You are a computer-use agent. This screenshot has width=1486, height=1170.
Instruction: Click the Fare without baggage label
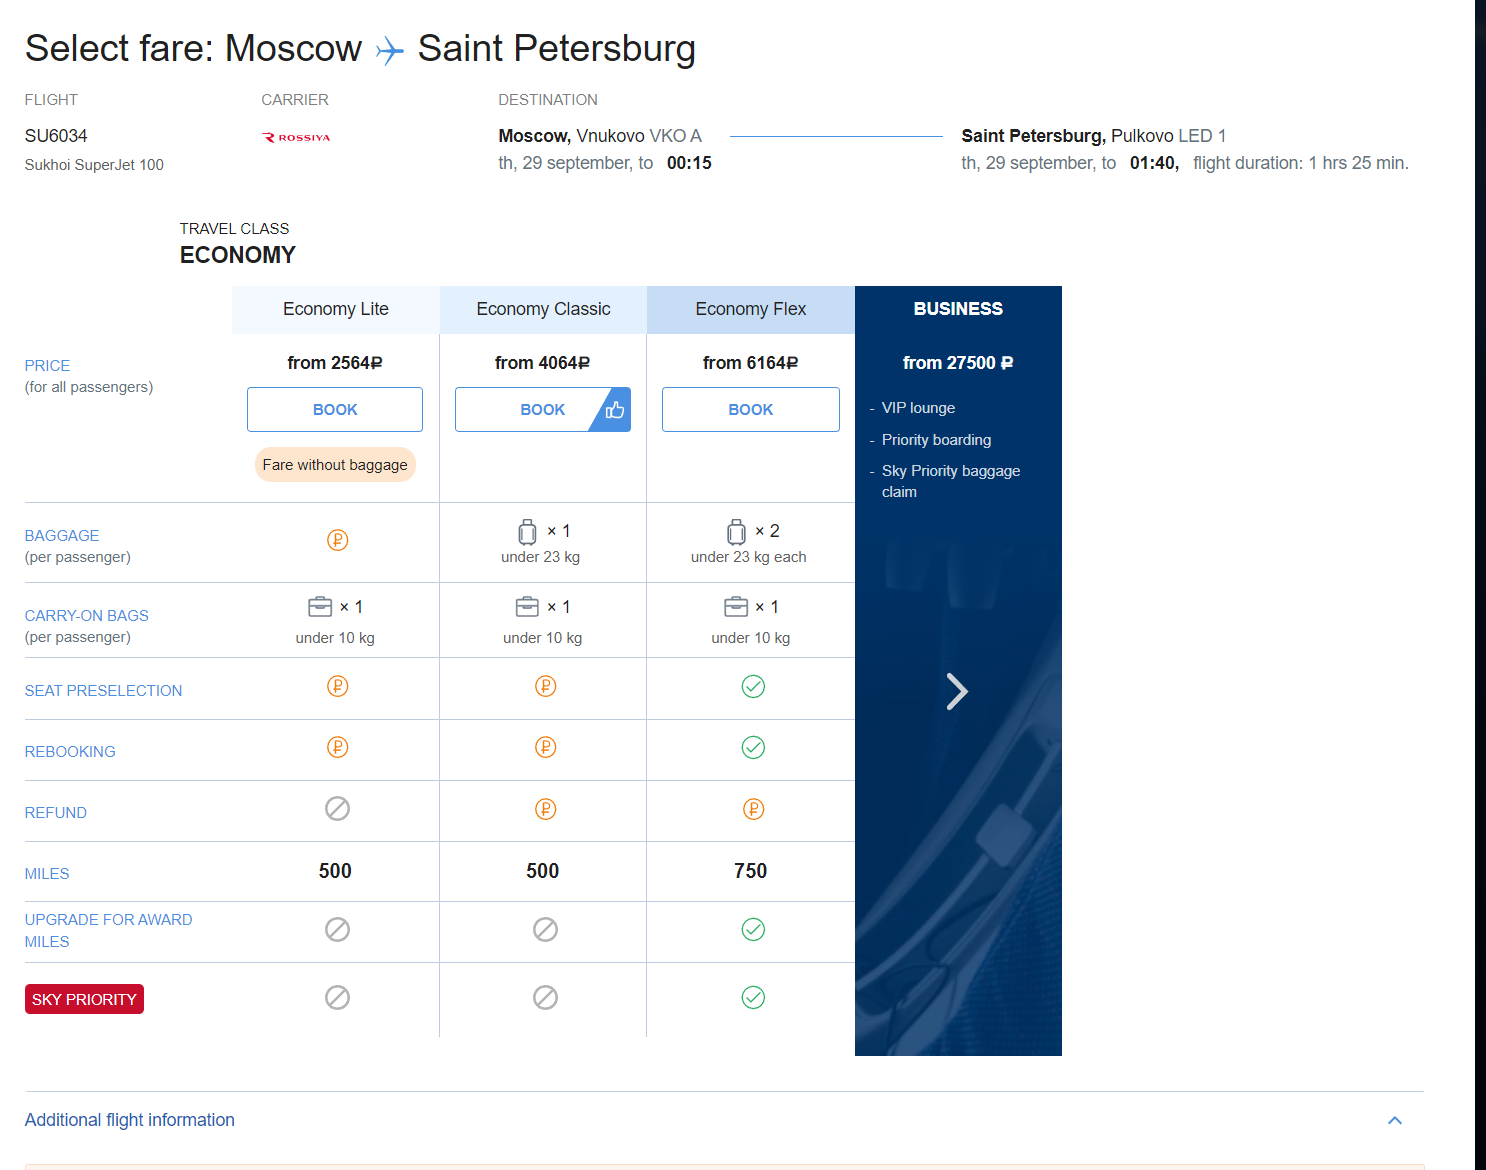click(335, 465)
